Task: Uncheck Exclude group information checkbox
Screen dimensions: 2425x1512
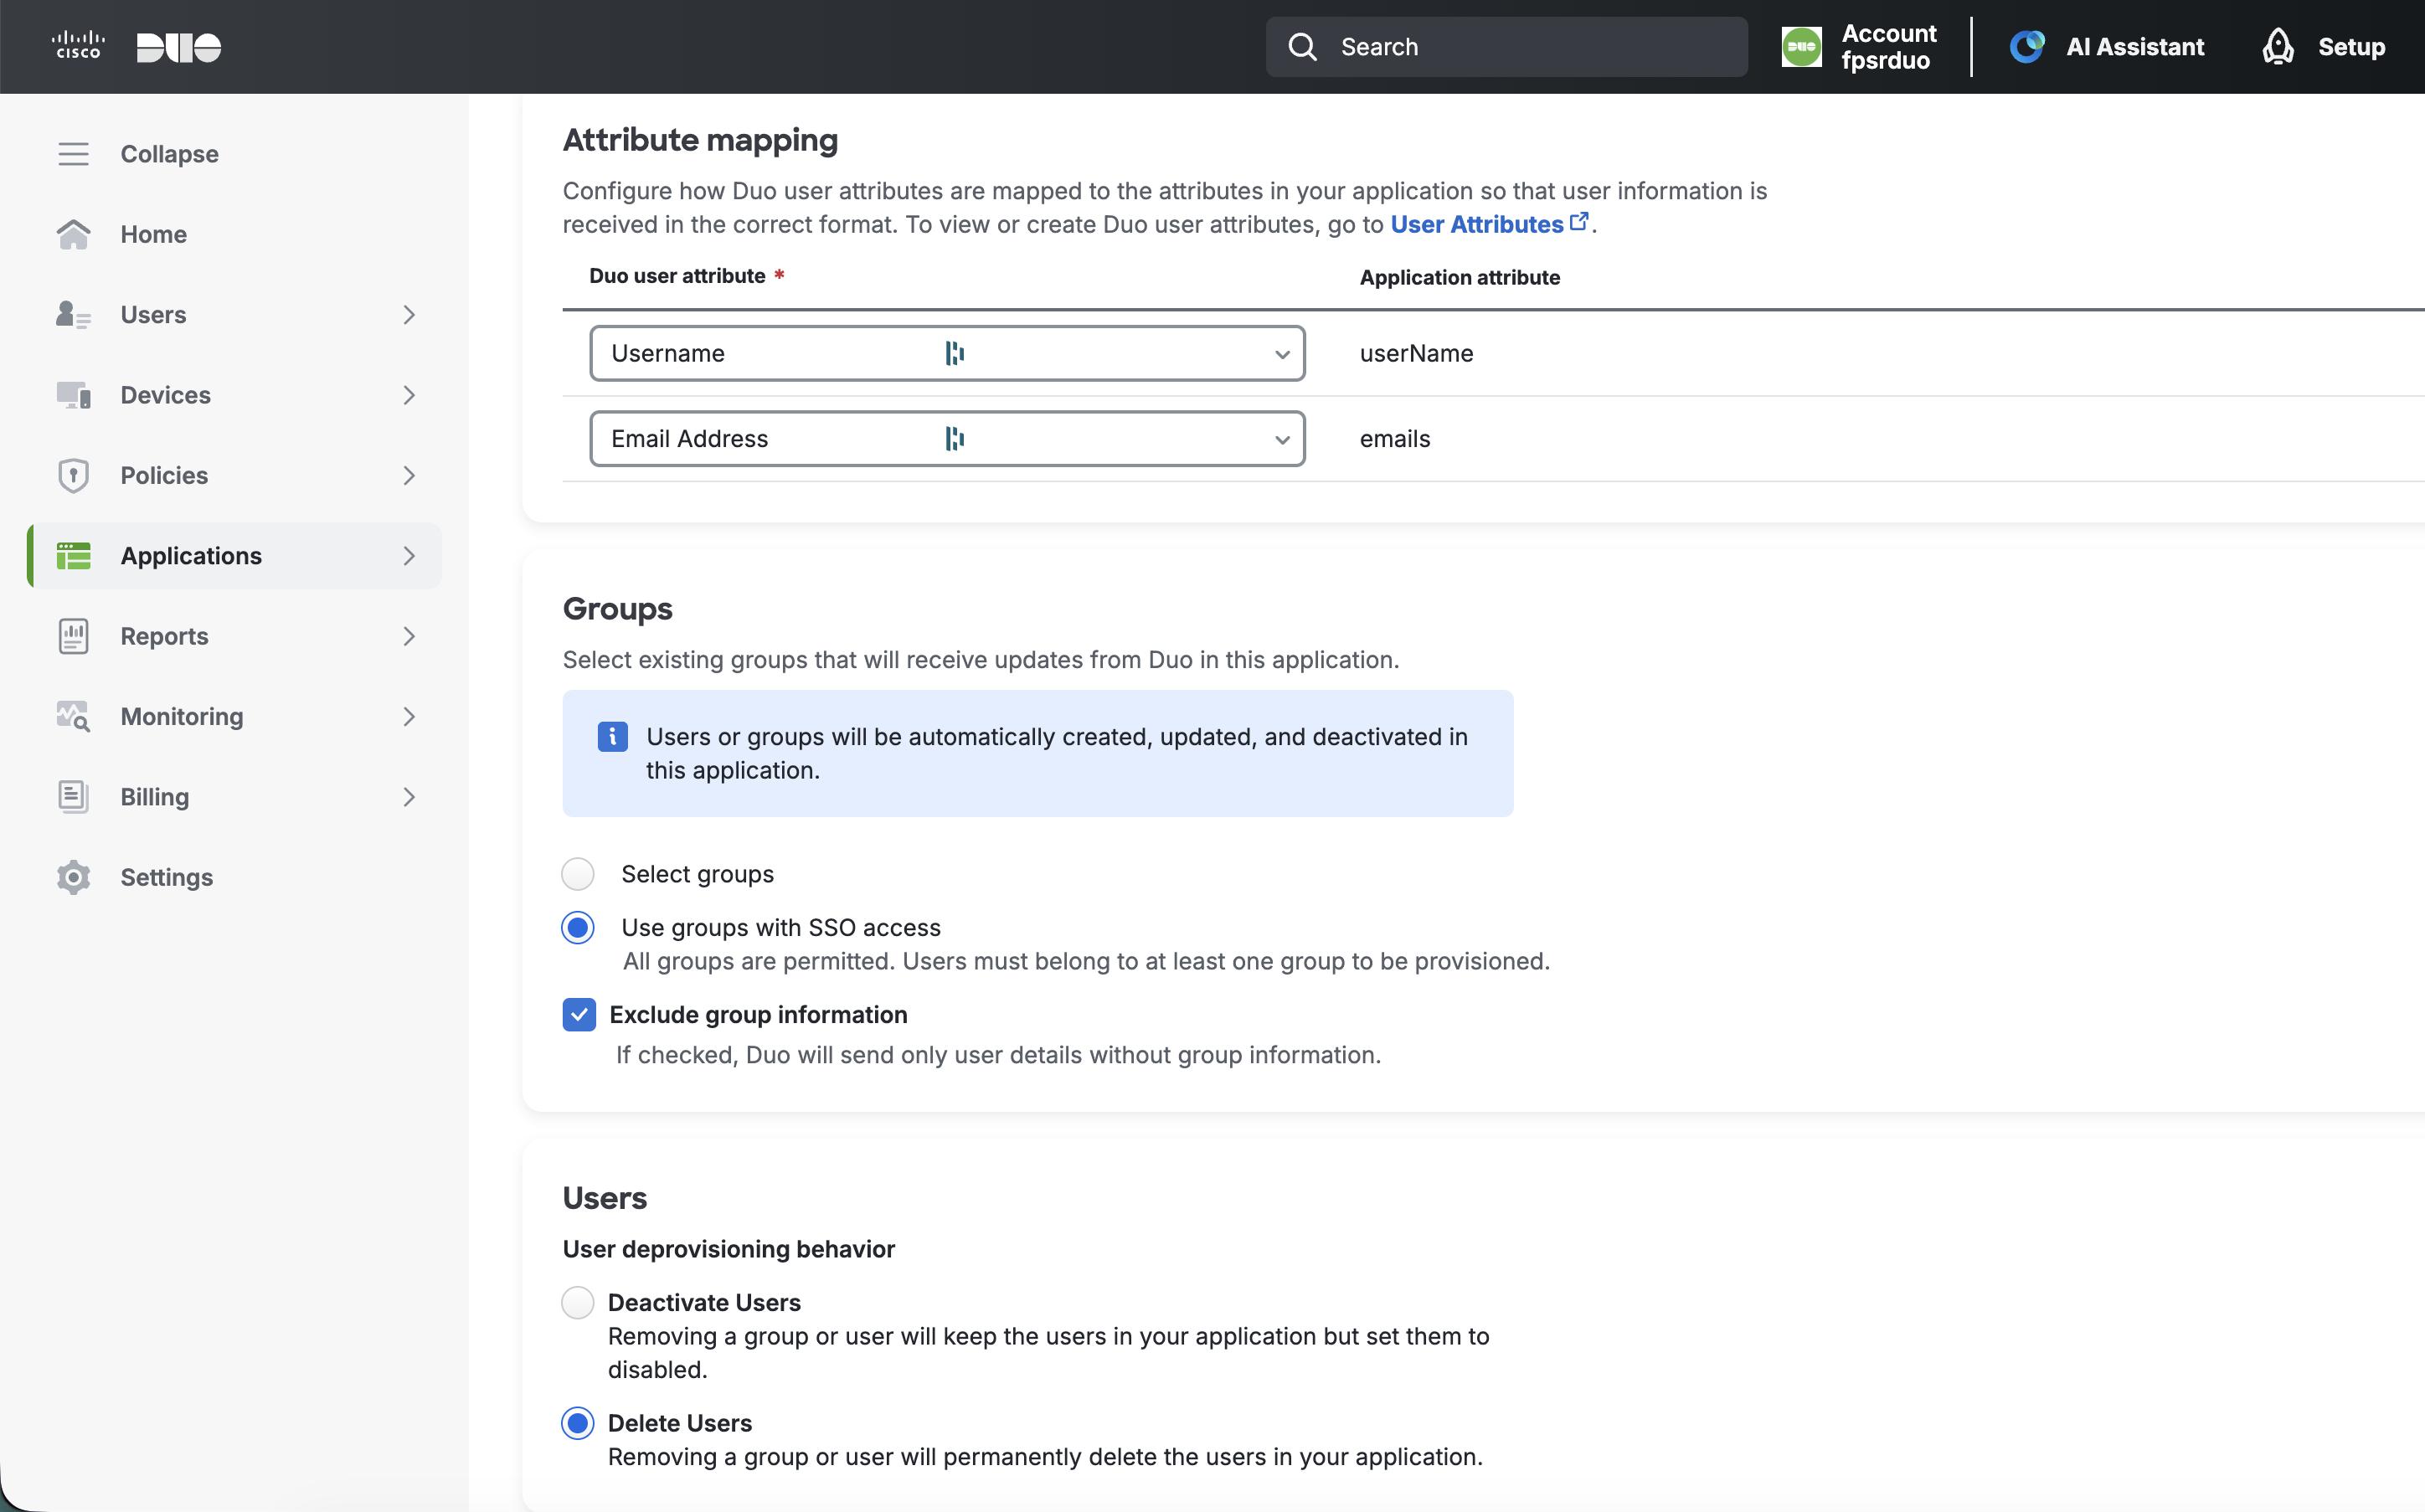Action: (579, 1015)
